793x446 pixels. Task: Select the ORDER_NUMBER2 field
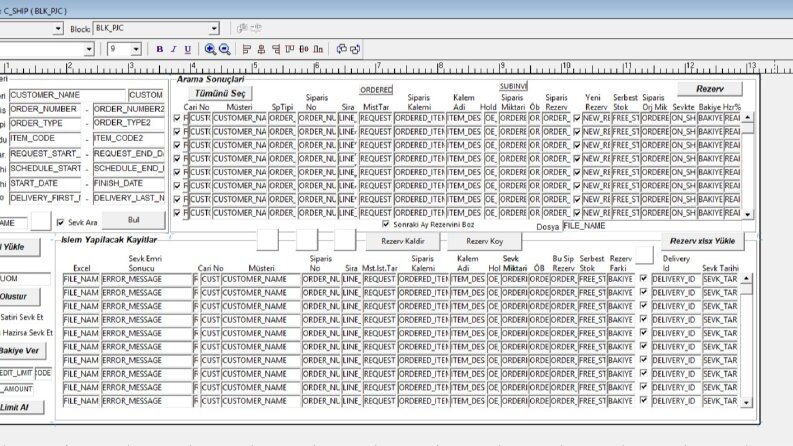pyautogui.click(x=129, y=109)
